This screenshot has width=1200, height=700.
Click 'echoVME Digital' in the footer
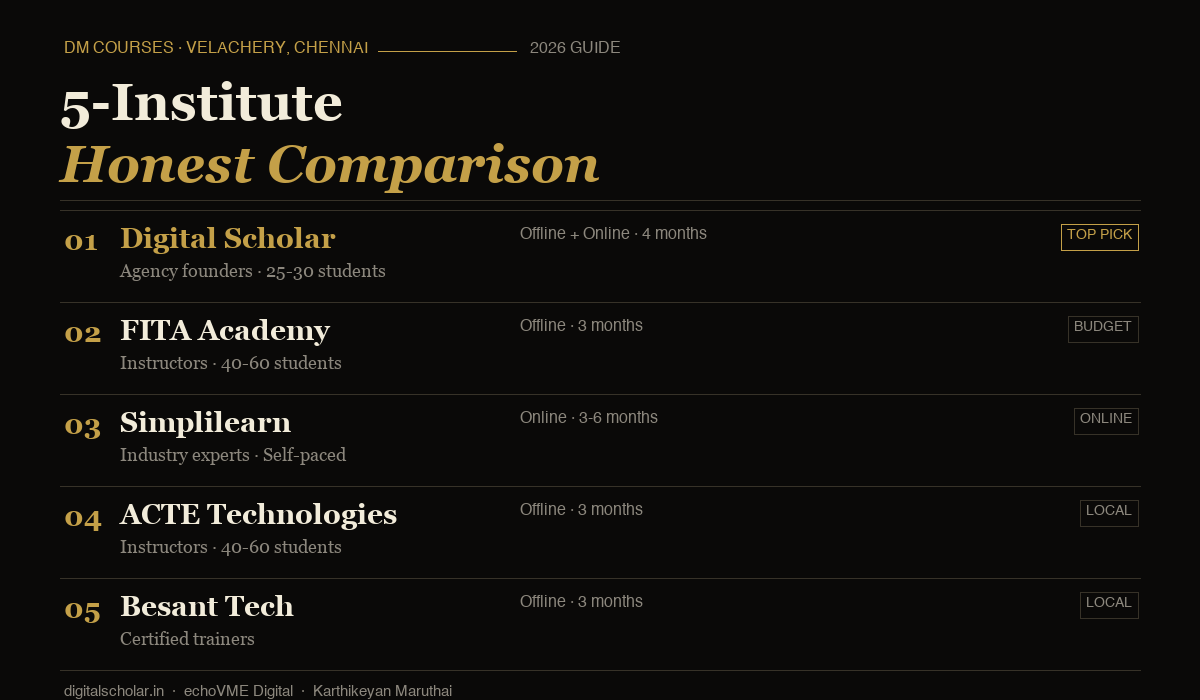click(238, 691)
